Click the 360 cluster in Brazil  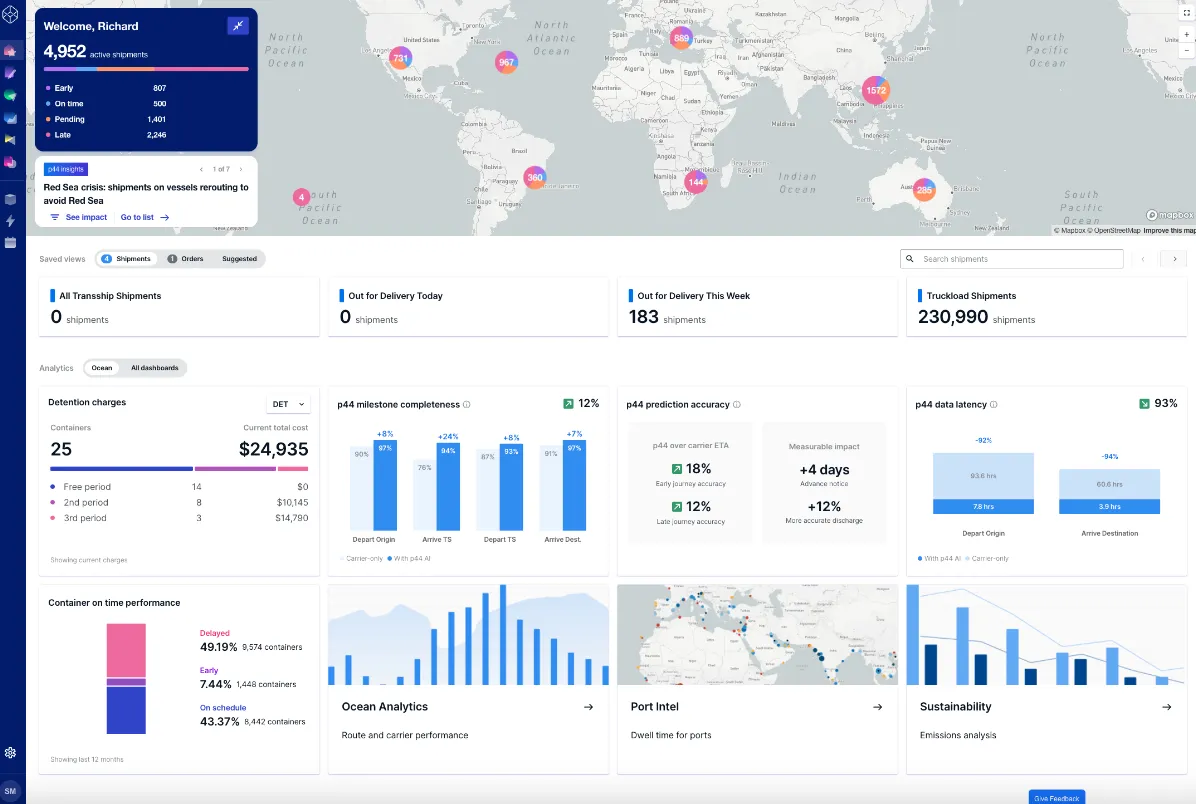pyautogui.click(x=535, y=178)
